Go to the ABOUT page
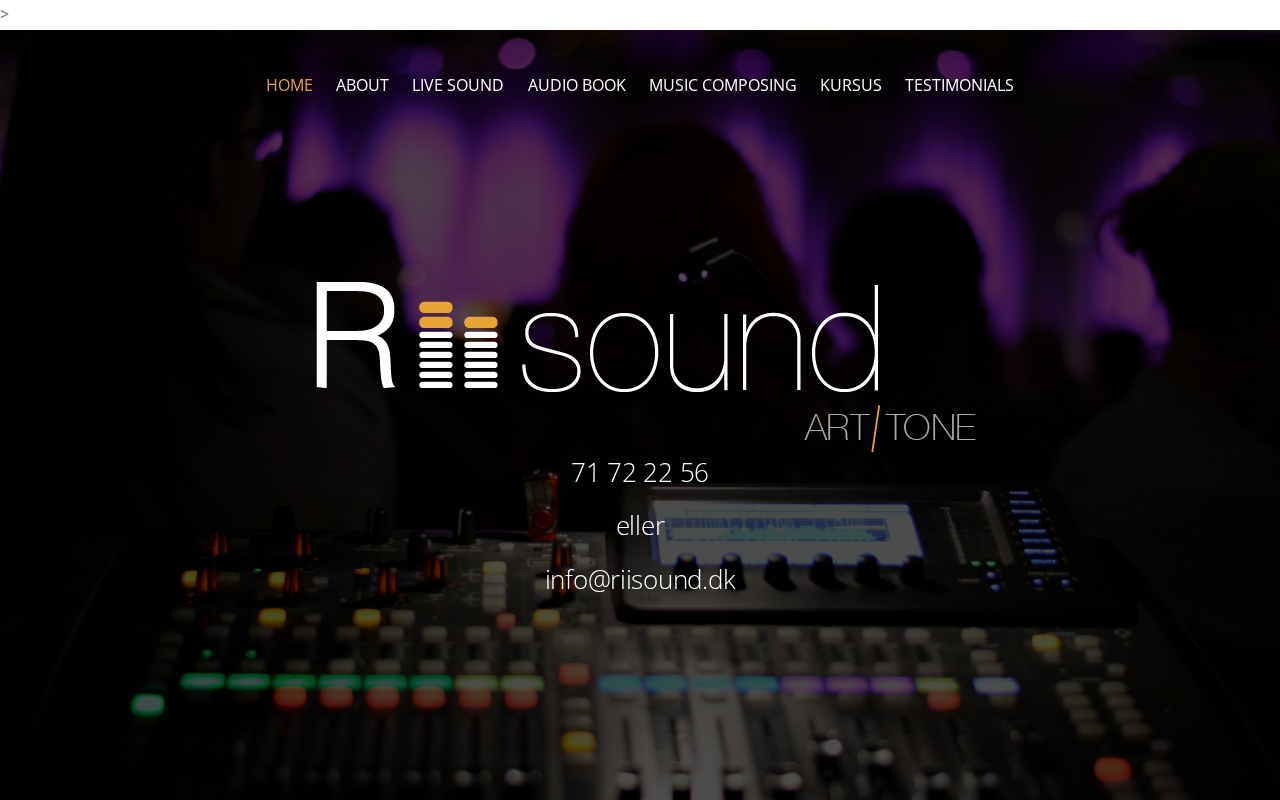This screenshot has width=1280, height=800. tap(362, 85)
